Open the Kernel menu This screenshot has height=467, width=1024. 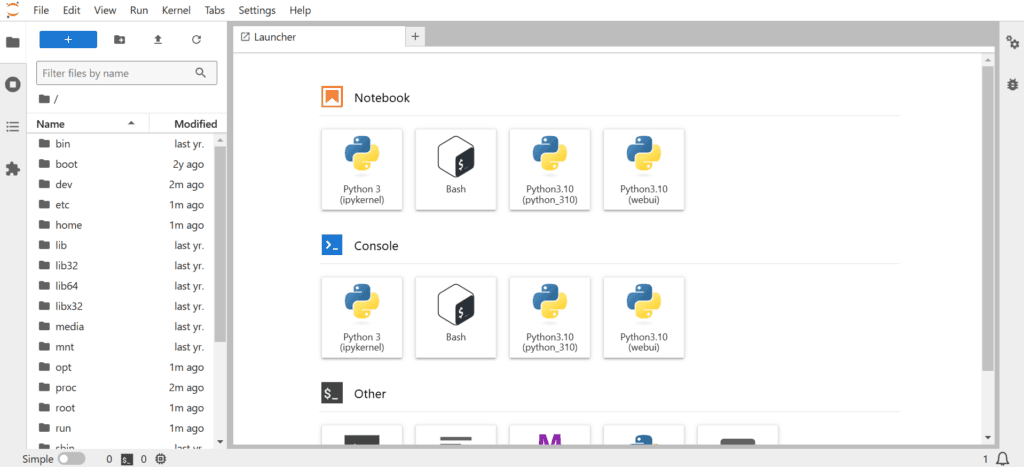point(176,10)
